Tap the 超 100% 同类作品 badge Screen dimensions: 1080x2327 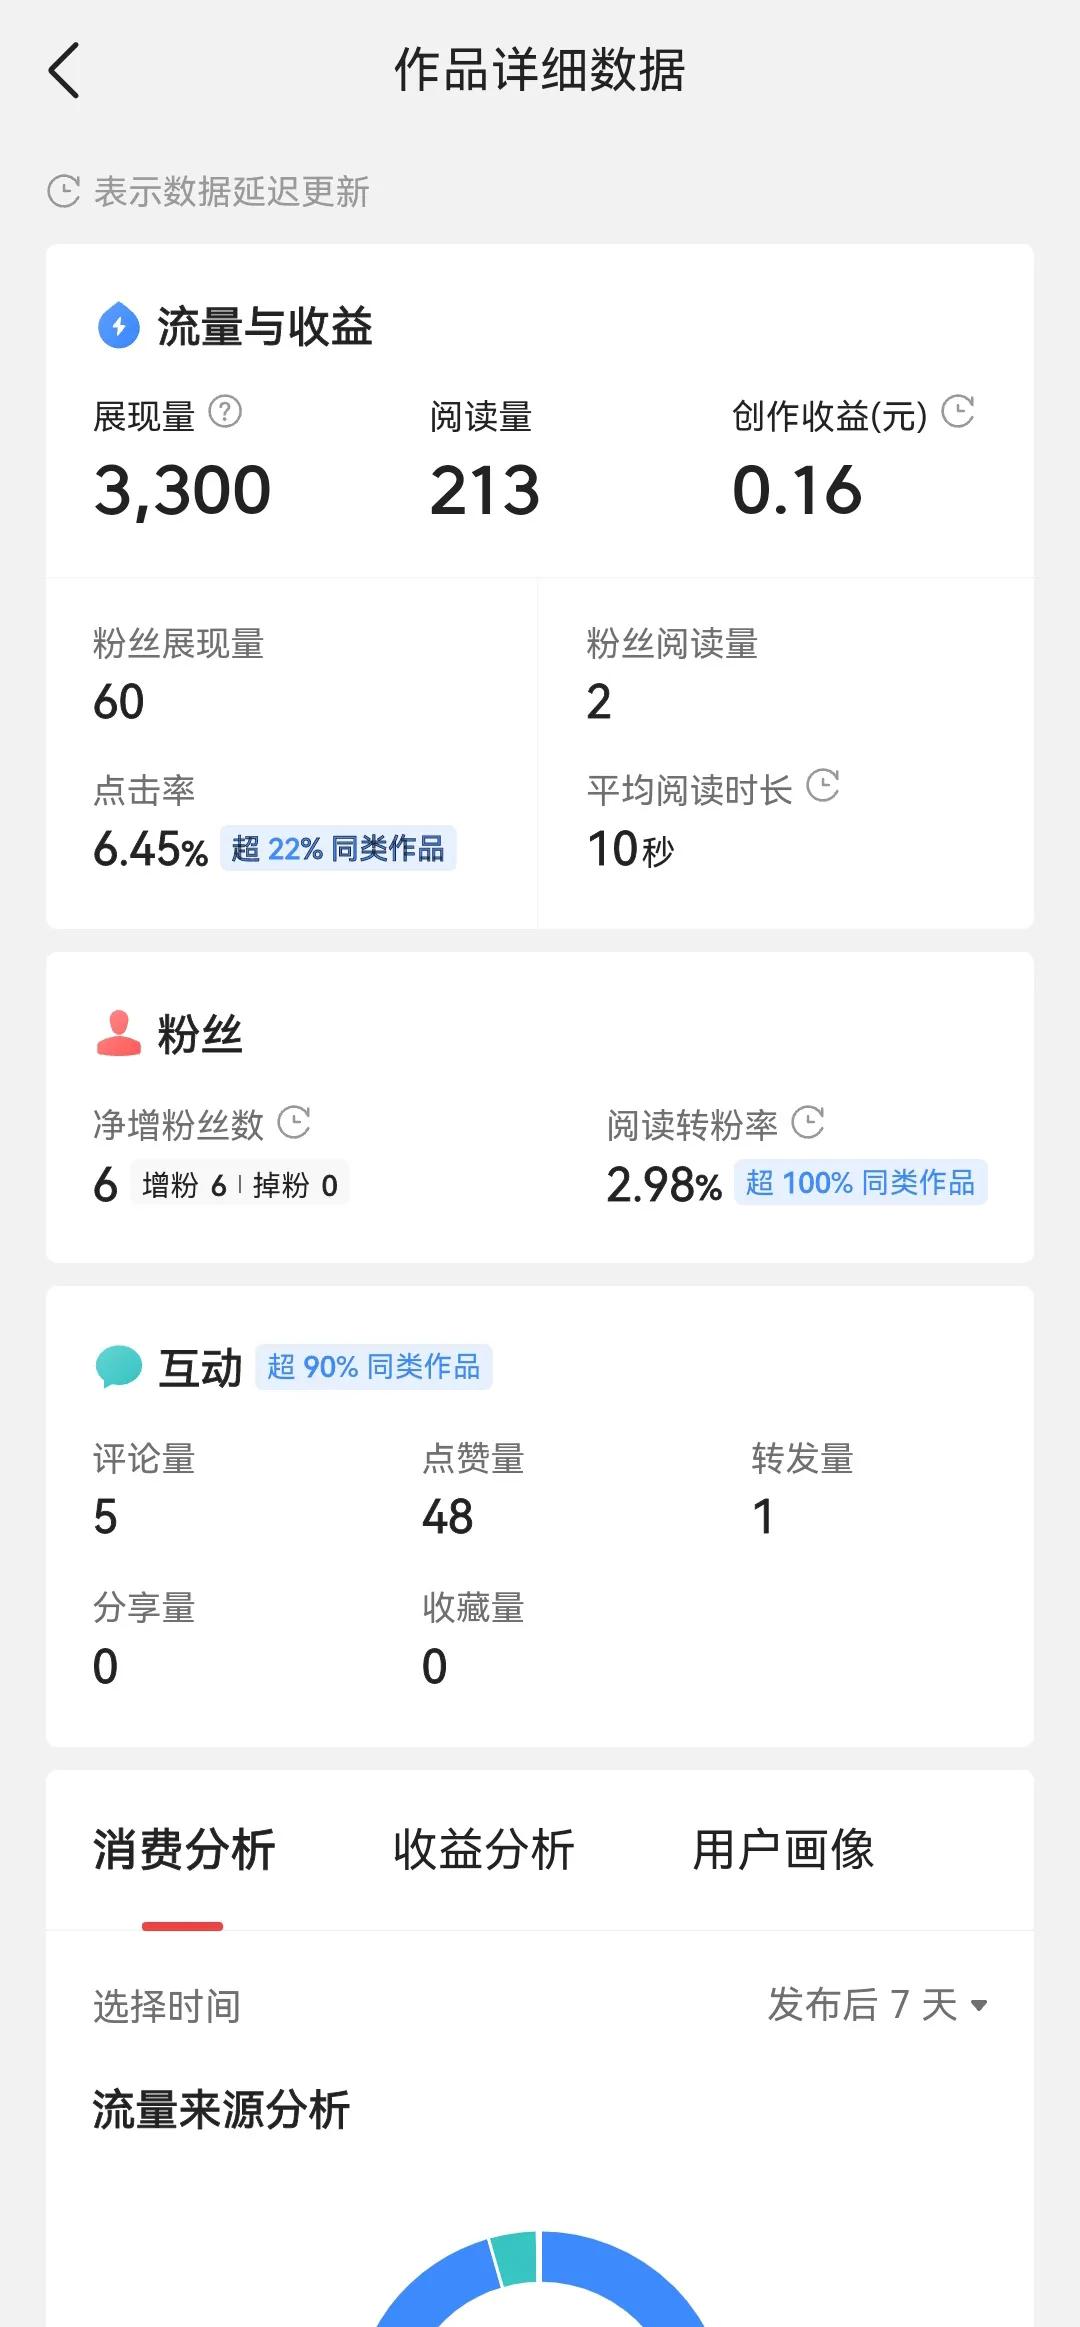pyautogui.click(x=860, y=1182)
